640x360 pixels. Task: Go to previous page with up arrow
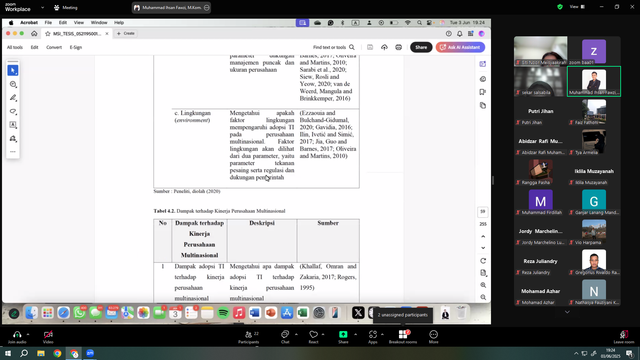[483, 237]
